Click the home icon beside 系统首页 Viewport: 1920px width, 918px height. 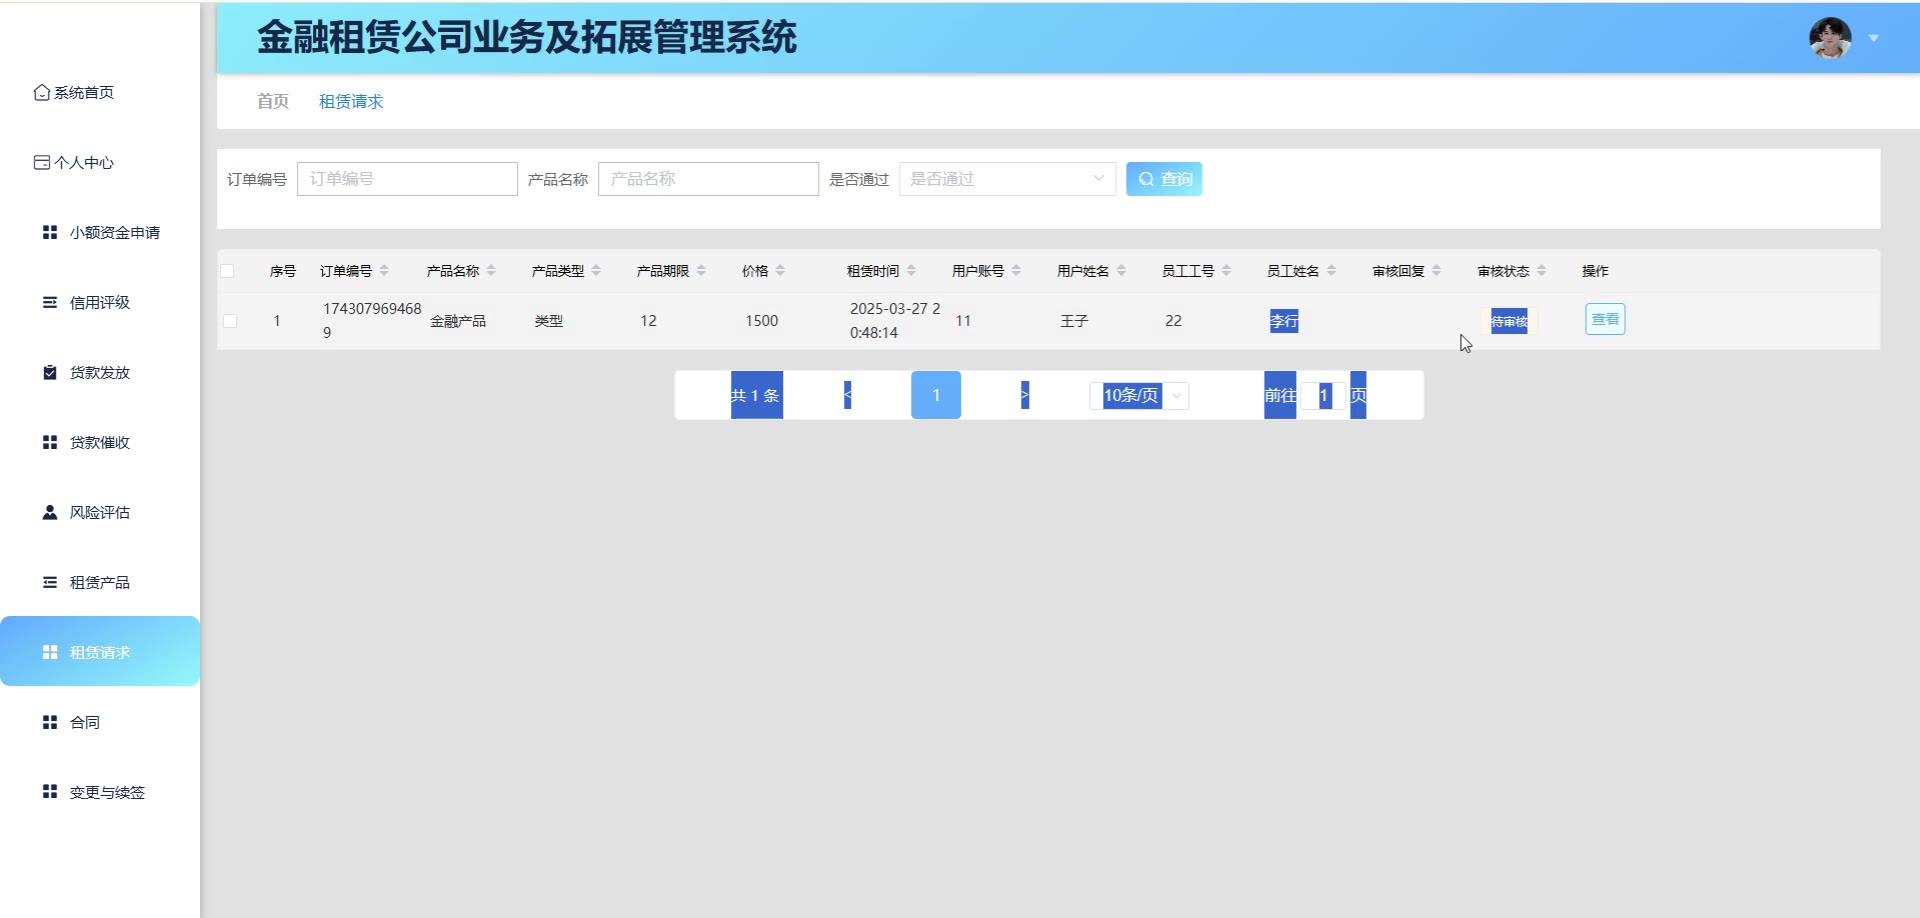tap(42, 92)
